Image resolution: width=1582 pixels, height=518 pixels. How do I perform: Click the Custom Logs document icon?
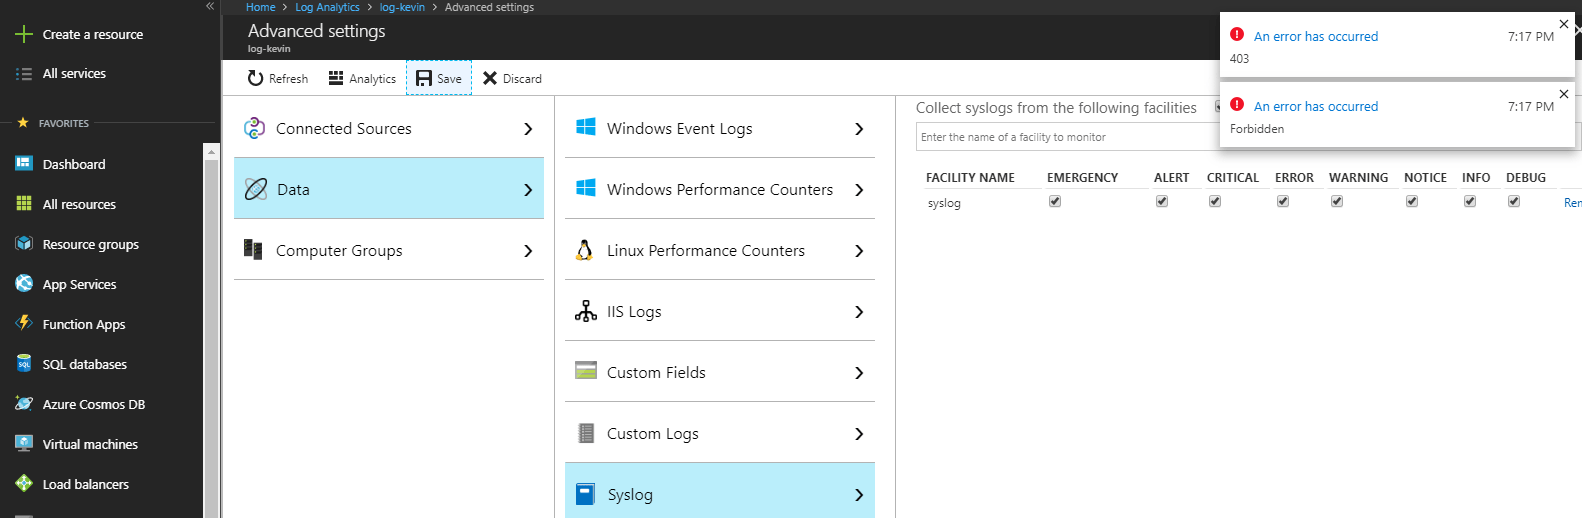586,433
